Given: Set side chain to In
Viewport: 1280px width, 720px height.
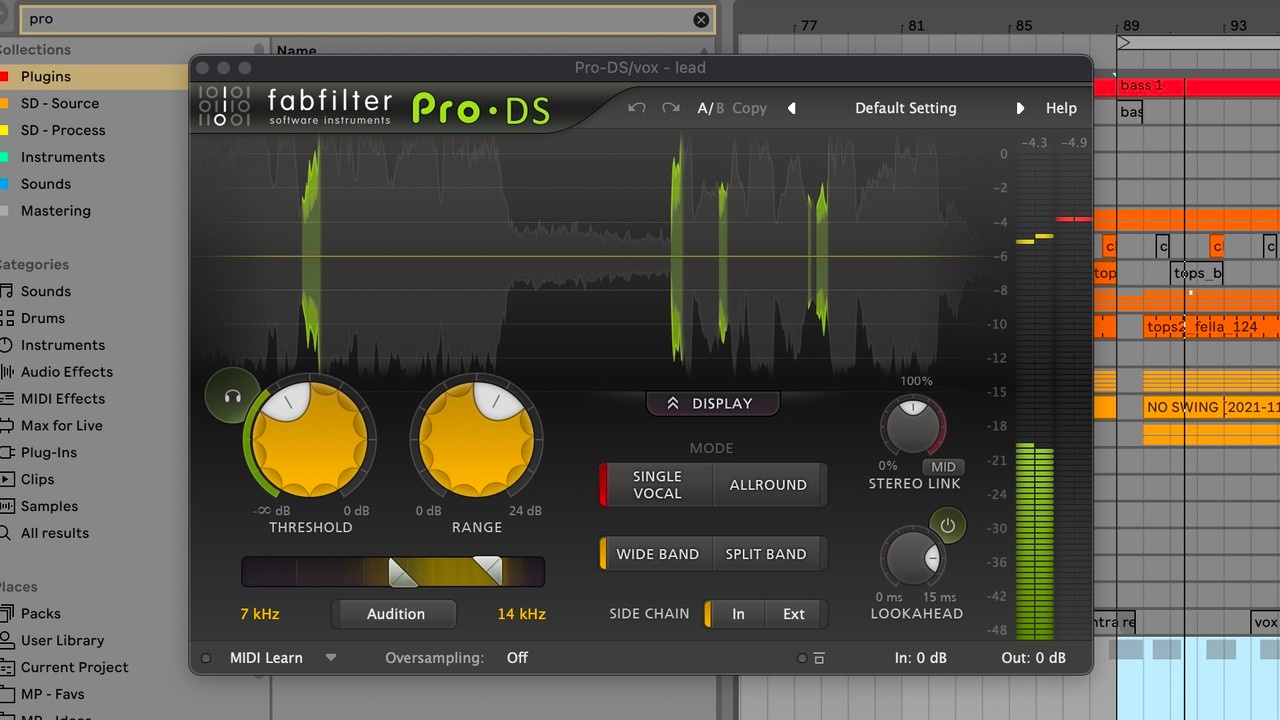Looking at the screenshot, I should pos(738,614).
